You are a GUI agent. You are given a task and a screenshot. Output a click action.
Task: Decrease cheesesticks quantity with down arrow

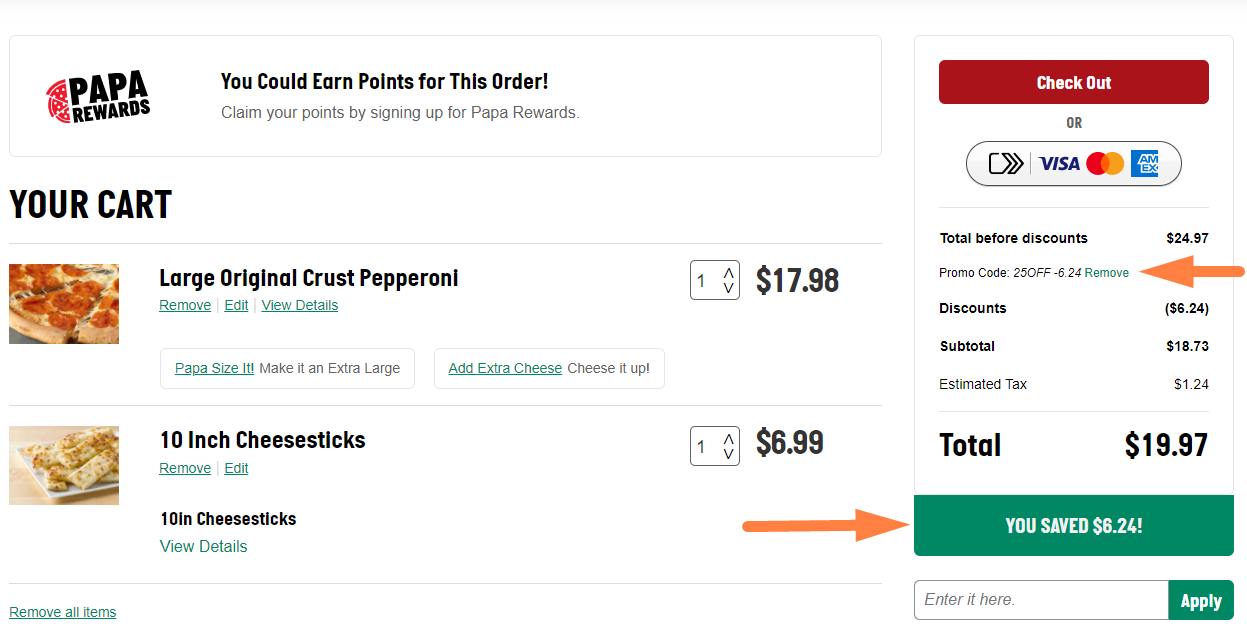pos(729,454)
